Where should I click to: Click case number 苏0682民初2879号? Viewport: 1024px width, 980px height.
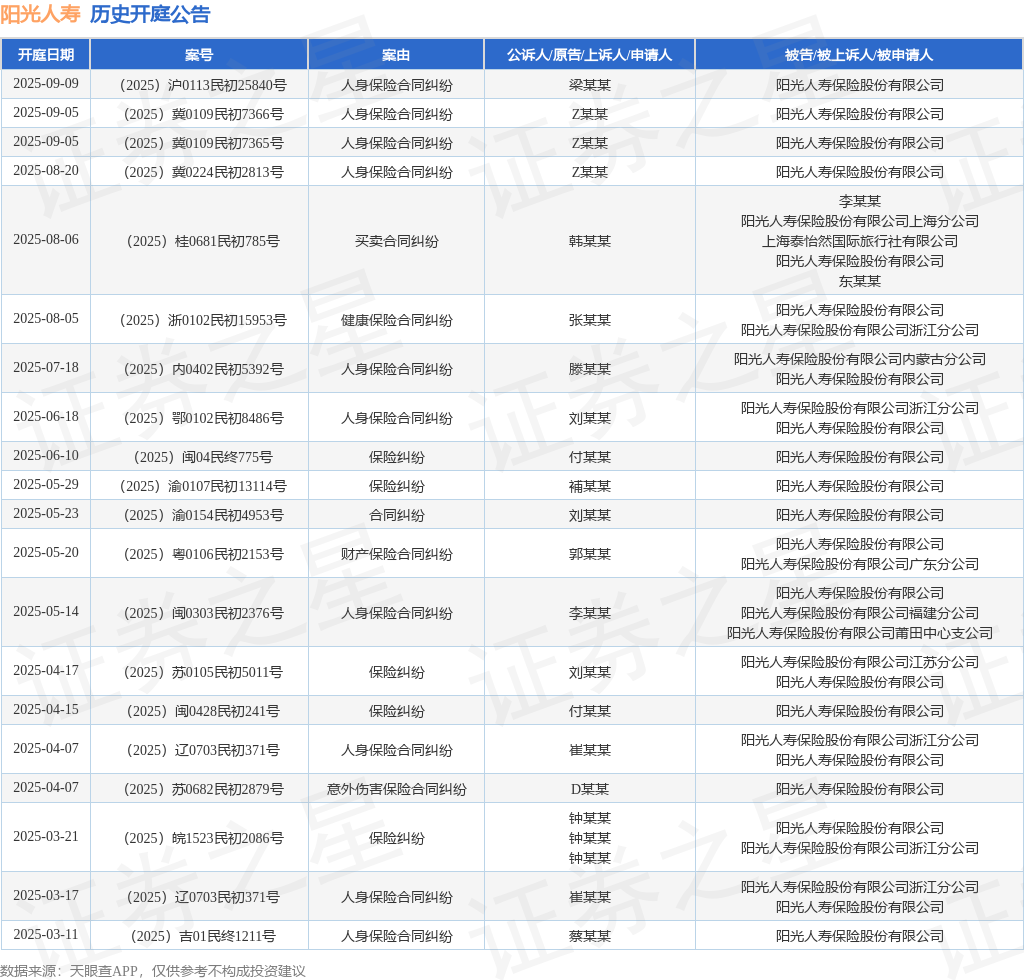point(203,789)
